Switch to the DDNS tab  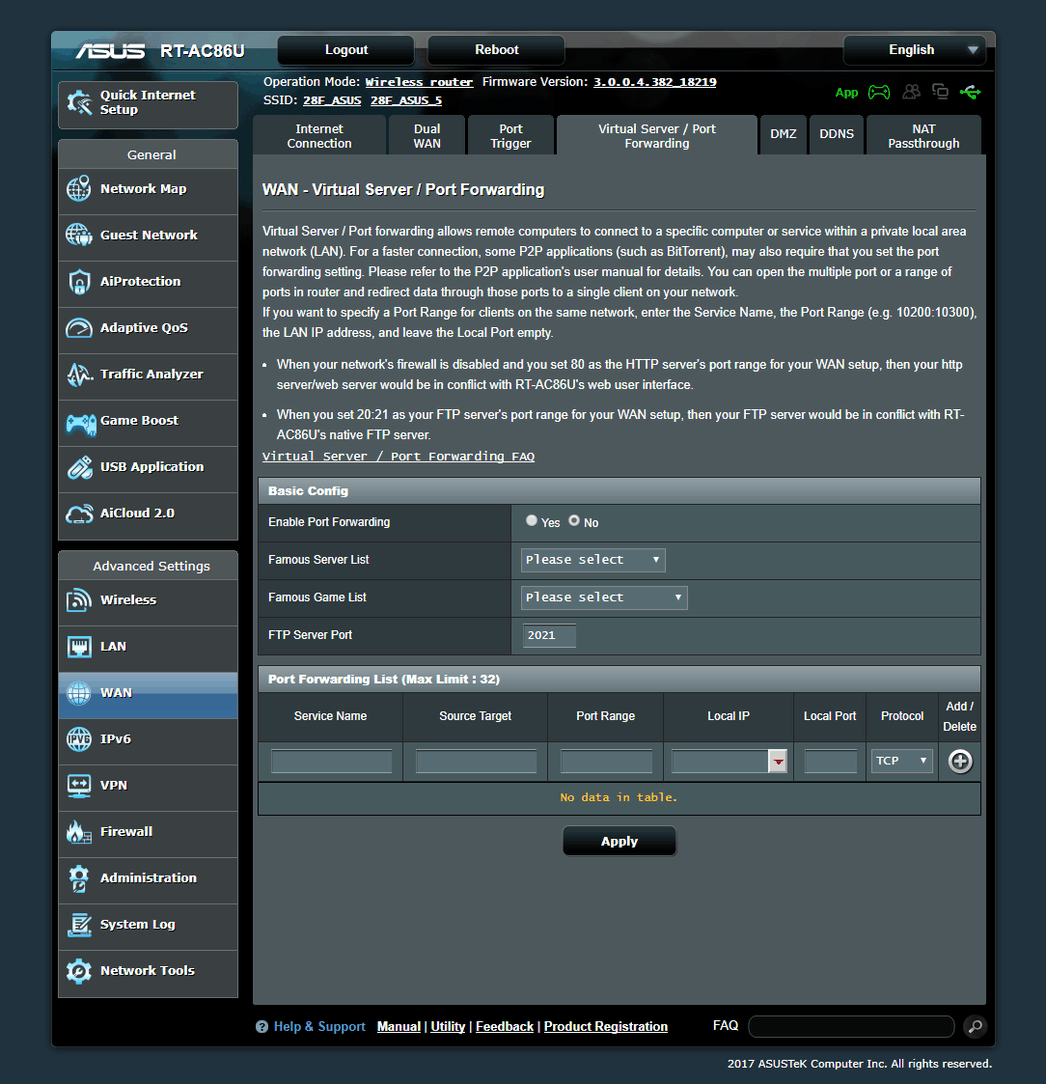point(837,136)
